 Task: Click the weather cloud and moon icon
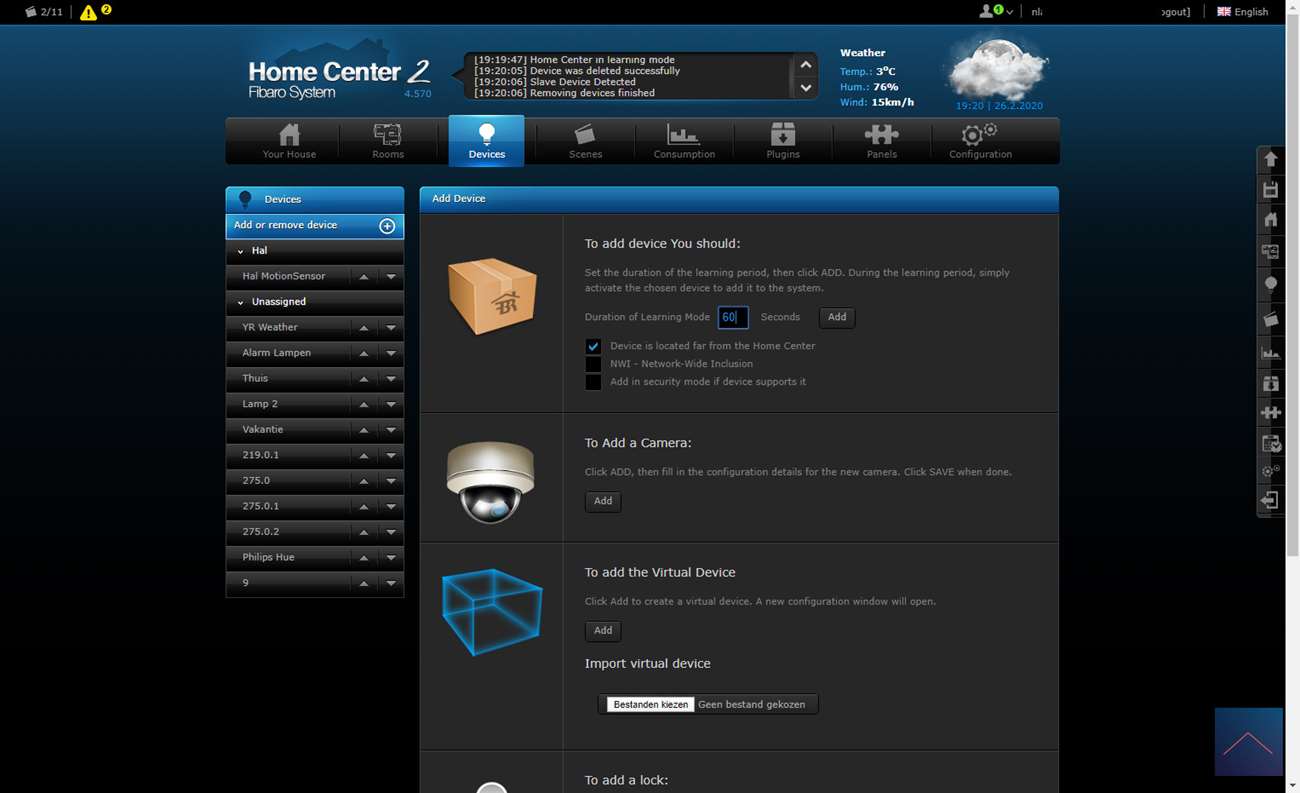point(996,68)
